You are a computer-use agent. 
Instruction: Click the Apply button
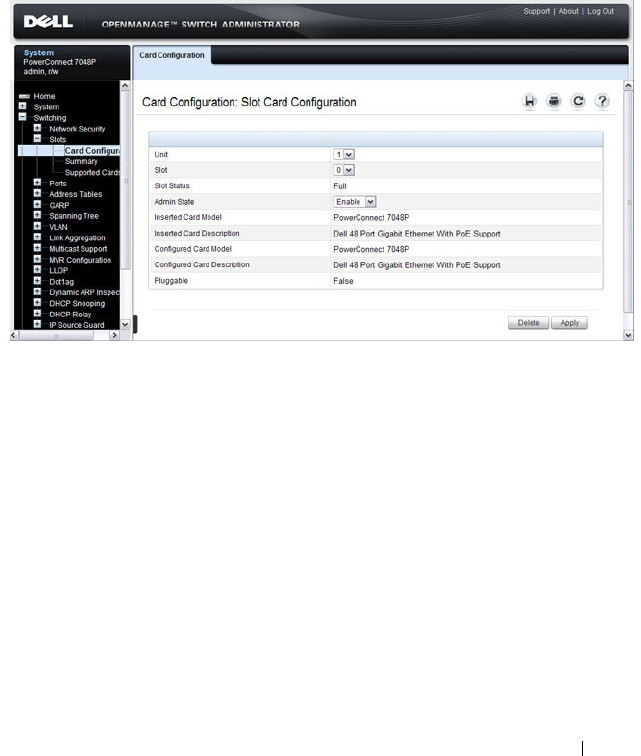pos(569,323)
